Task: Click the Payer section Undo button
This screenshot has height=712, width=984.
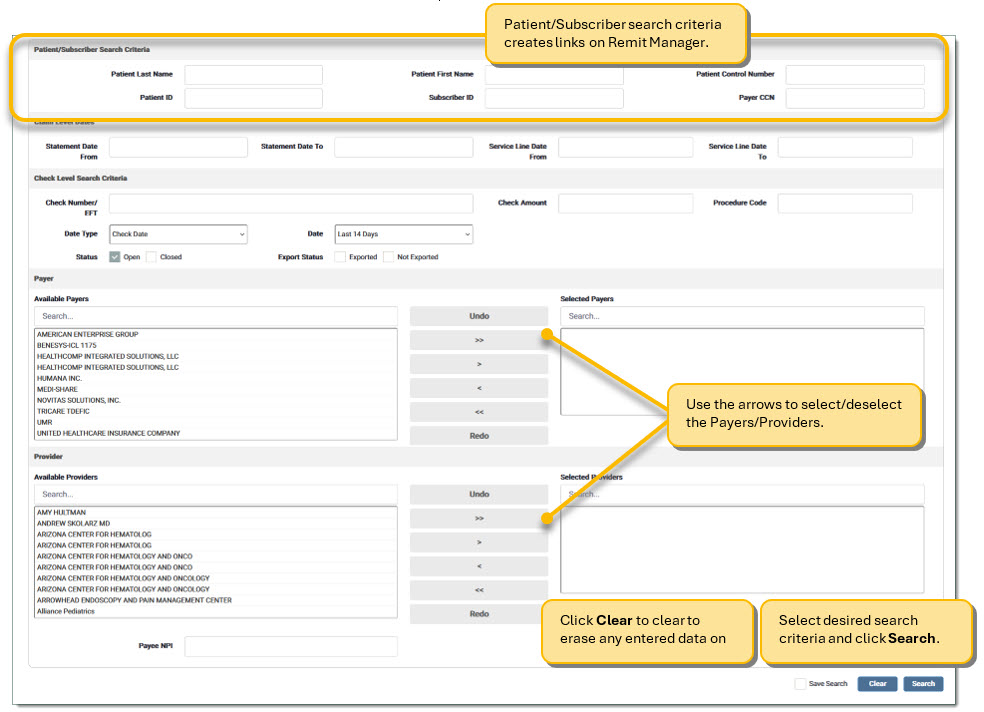Action: point(478,316)
